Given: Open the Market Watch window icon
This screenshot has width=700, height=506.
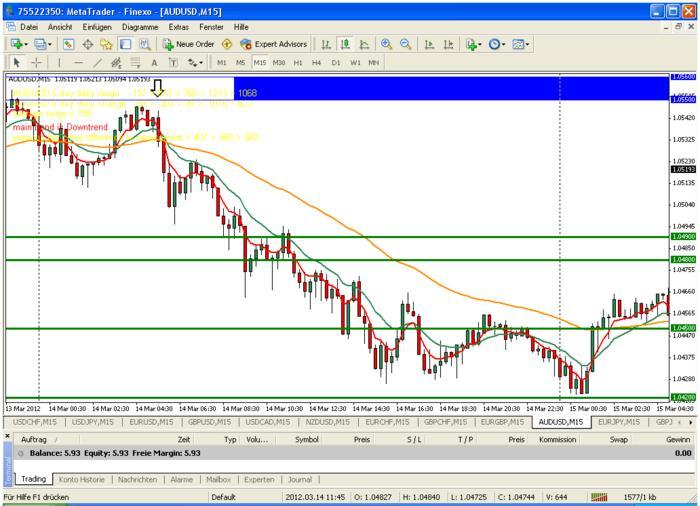Looking at the screenshot, I should click(68, 44).
